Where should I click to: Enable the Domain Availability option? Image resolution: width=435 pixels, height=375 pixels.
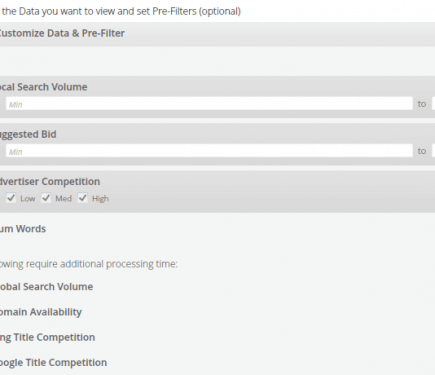pos(41,312)
